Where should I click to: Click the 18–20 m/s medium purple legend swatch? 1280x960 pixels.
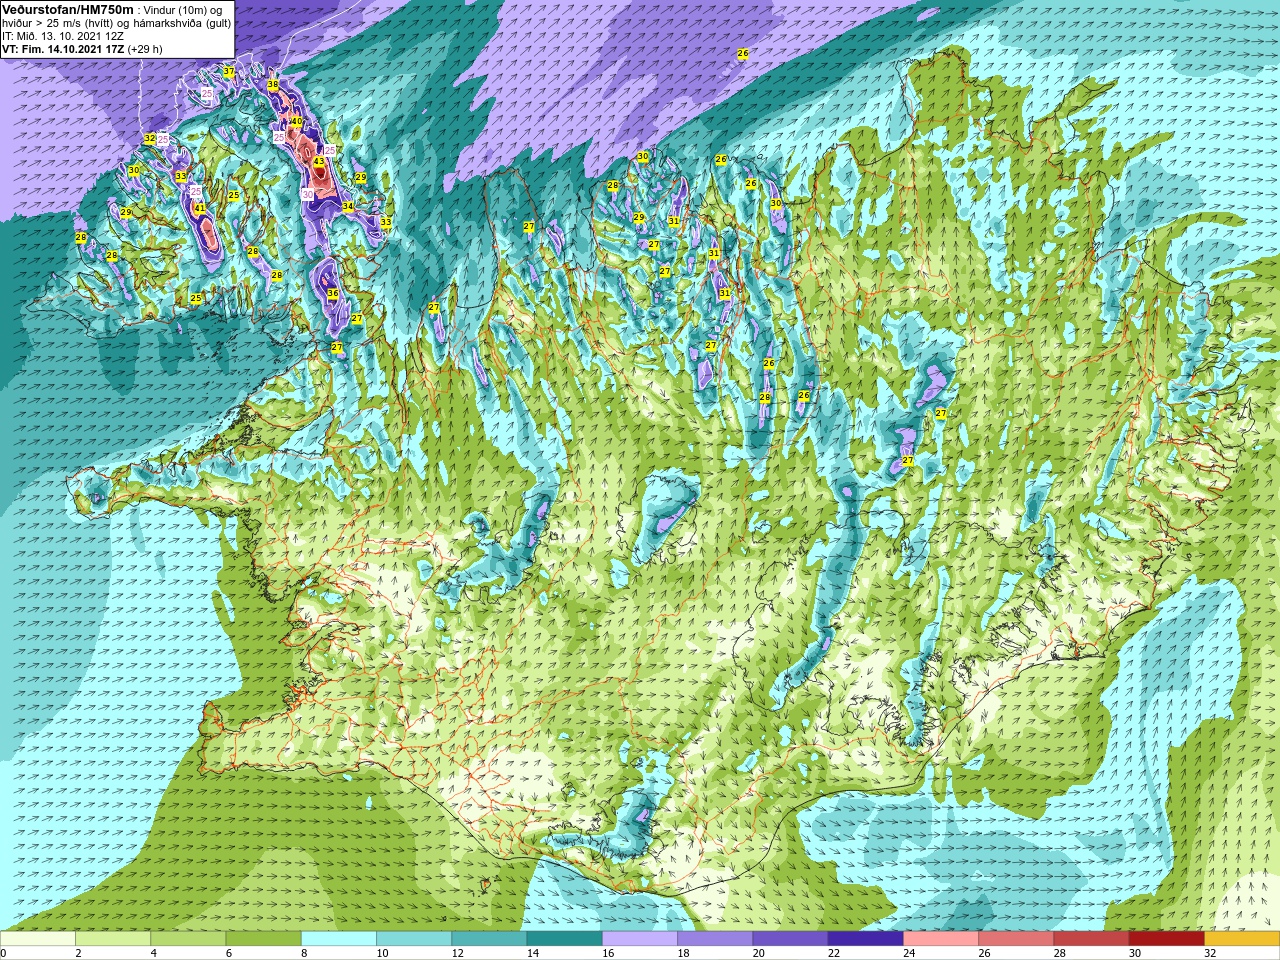point(715,939)
